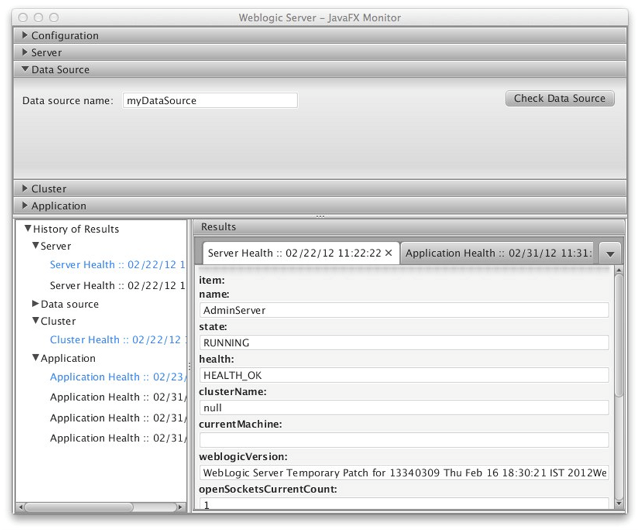Switch to Application Health 02/31/12 tab
The width and height of the screenshot is (640, 531).
(498, 253)
